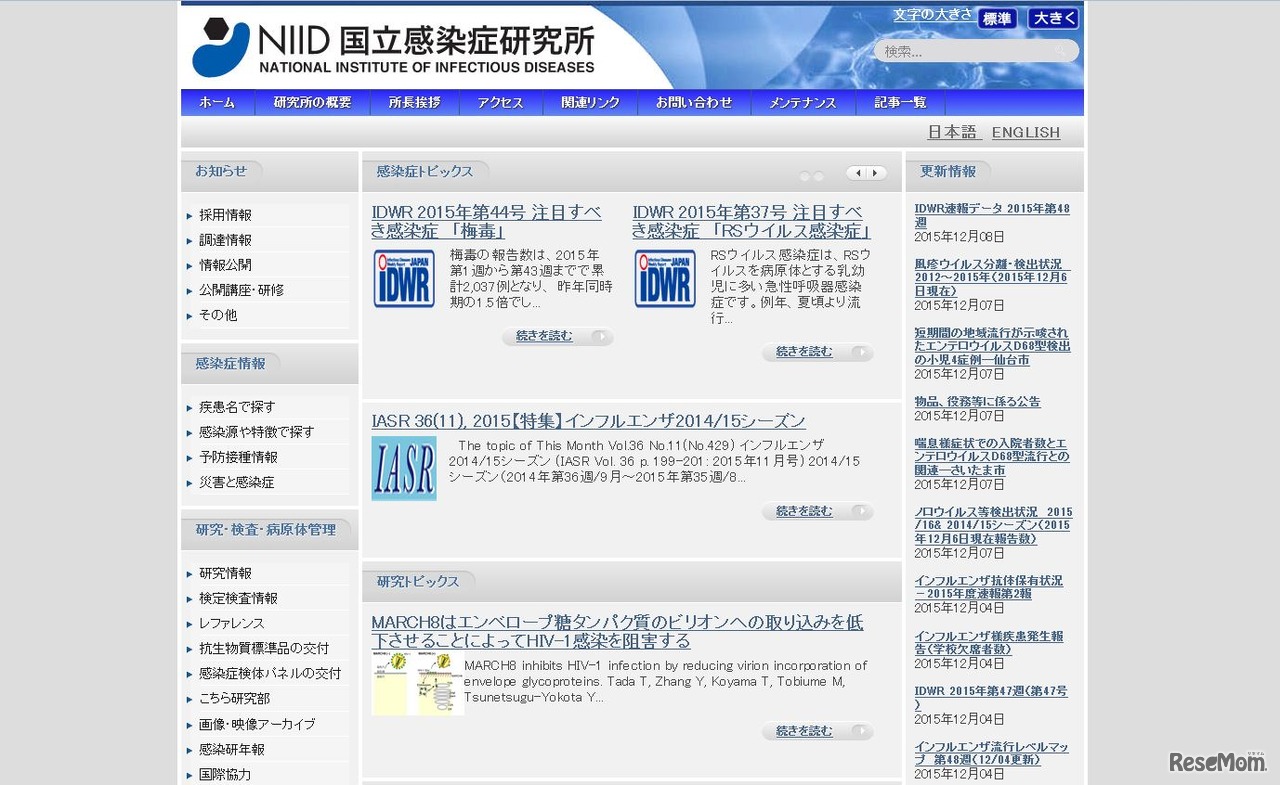The height and width of the screenshot is (785, 1280).
Task: Select the first carousel pagination dot
Action: (805, 175)
